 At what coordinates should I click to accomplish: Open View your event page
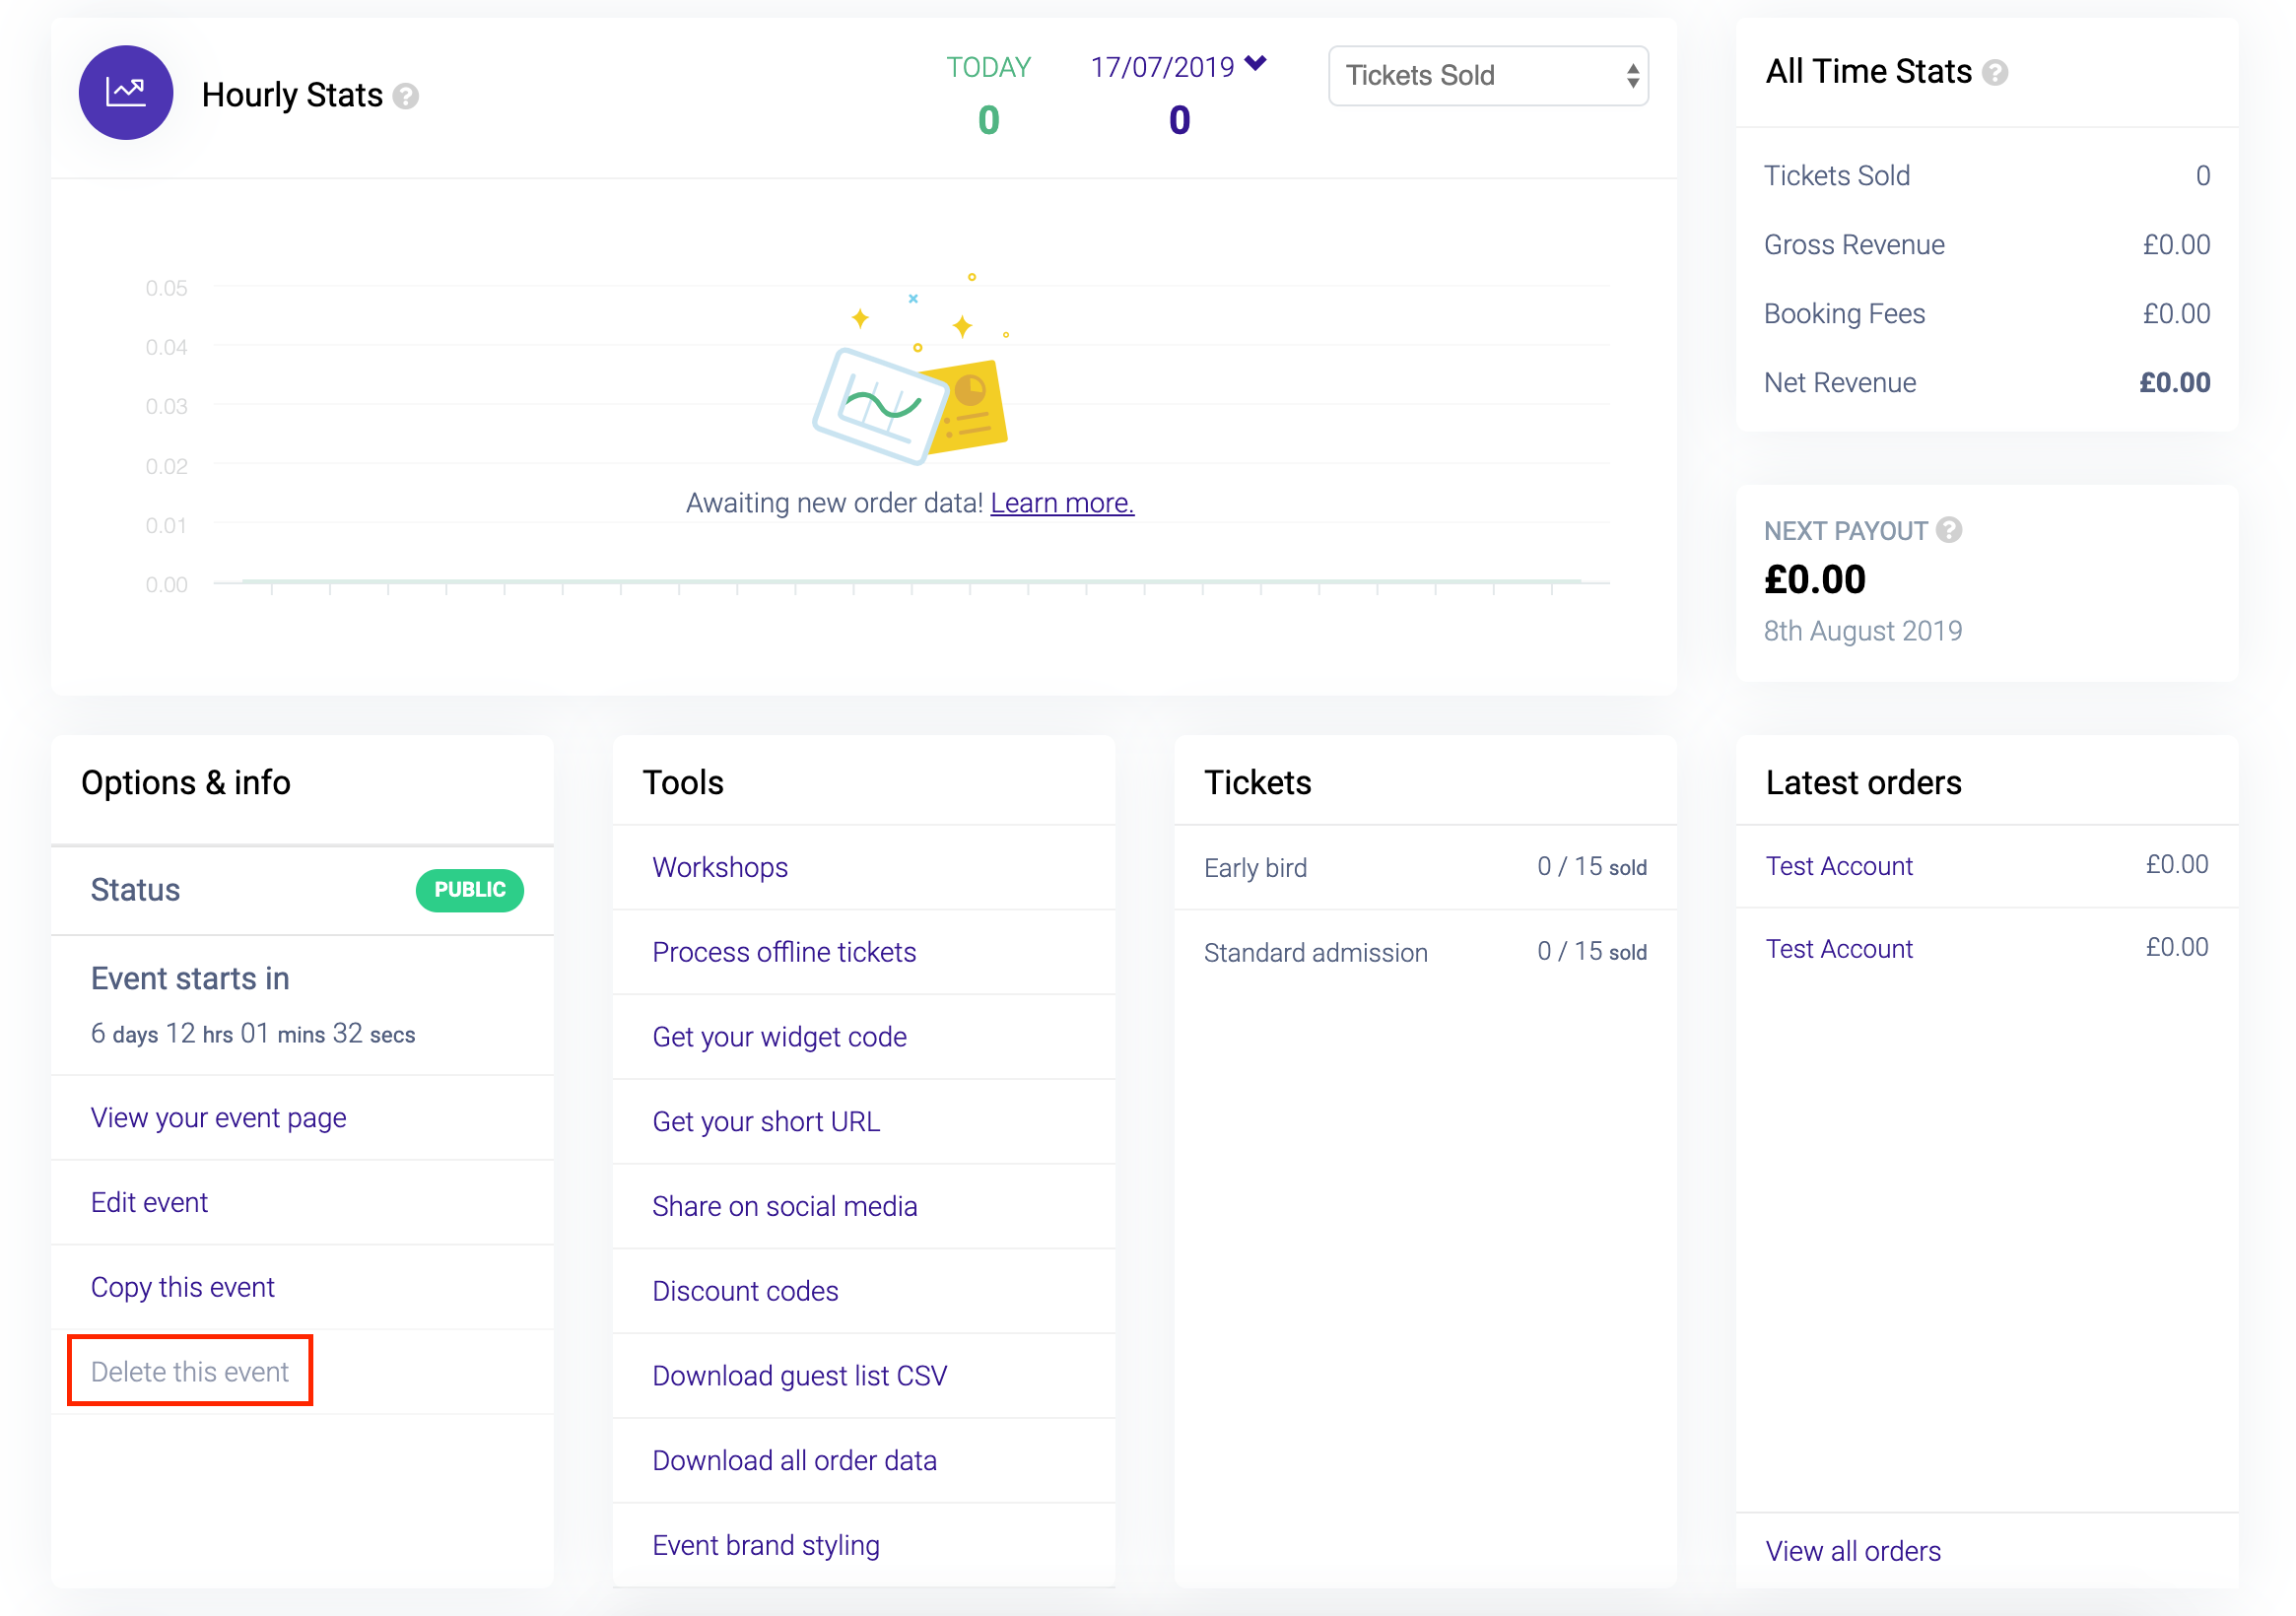tap(218, 1118)
